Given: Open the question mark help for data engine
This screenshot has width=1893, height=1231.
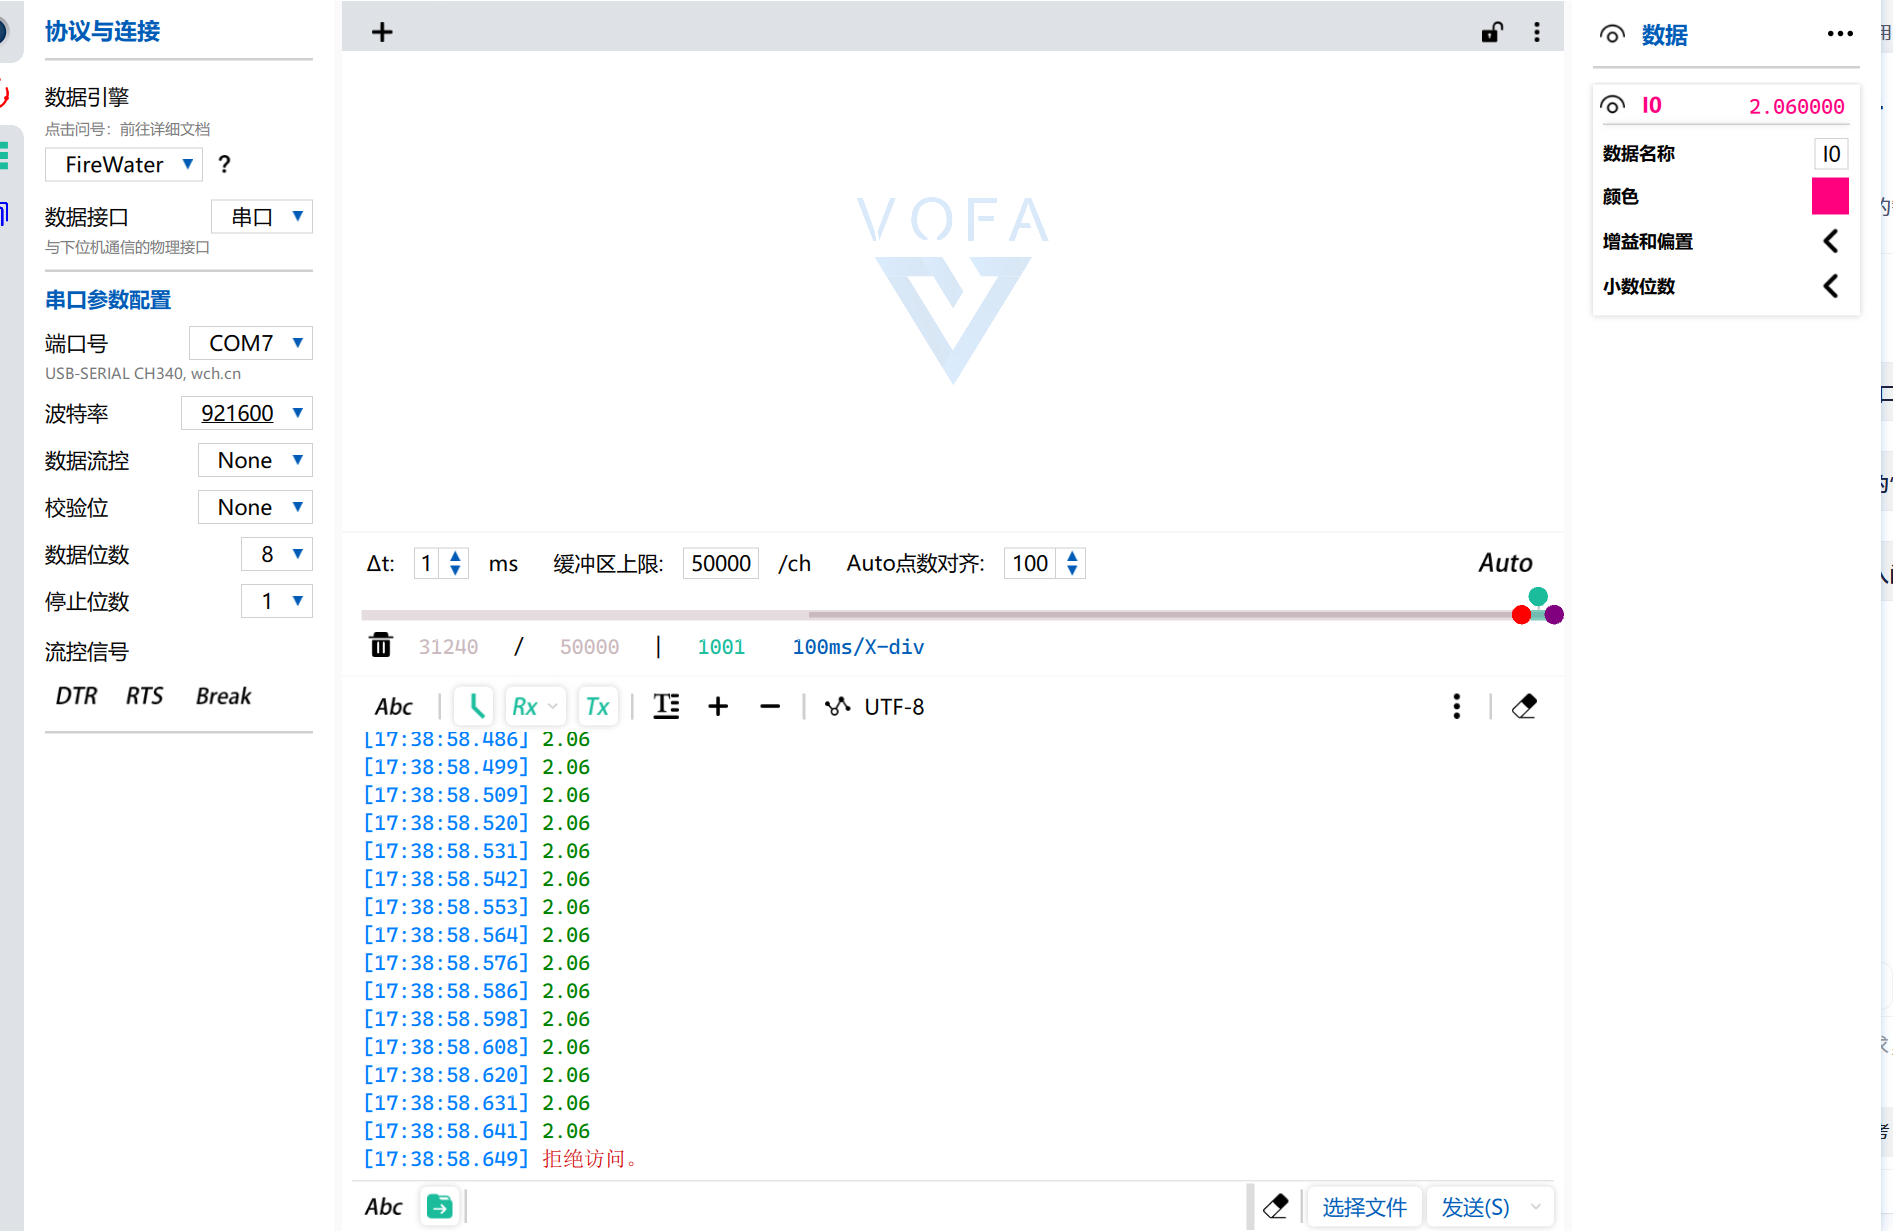Looking at the screenshot, I should (x=224, y=164).
